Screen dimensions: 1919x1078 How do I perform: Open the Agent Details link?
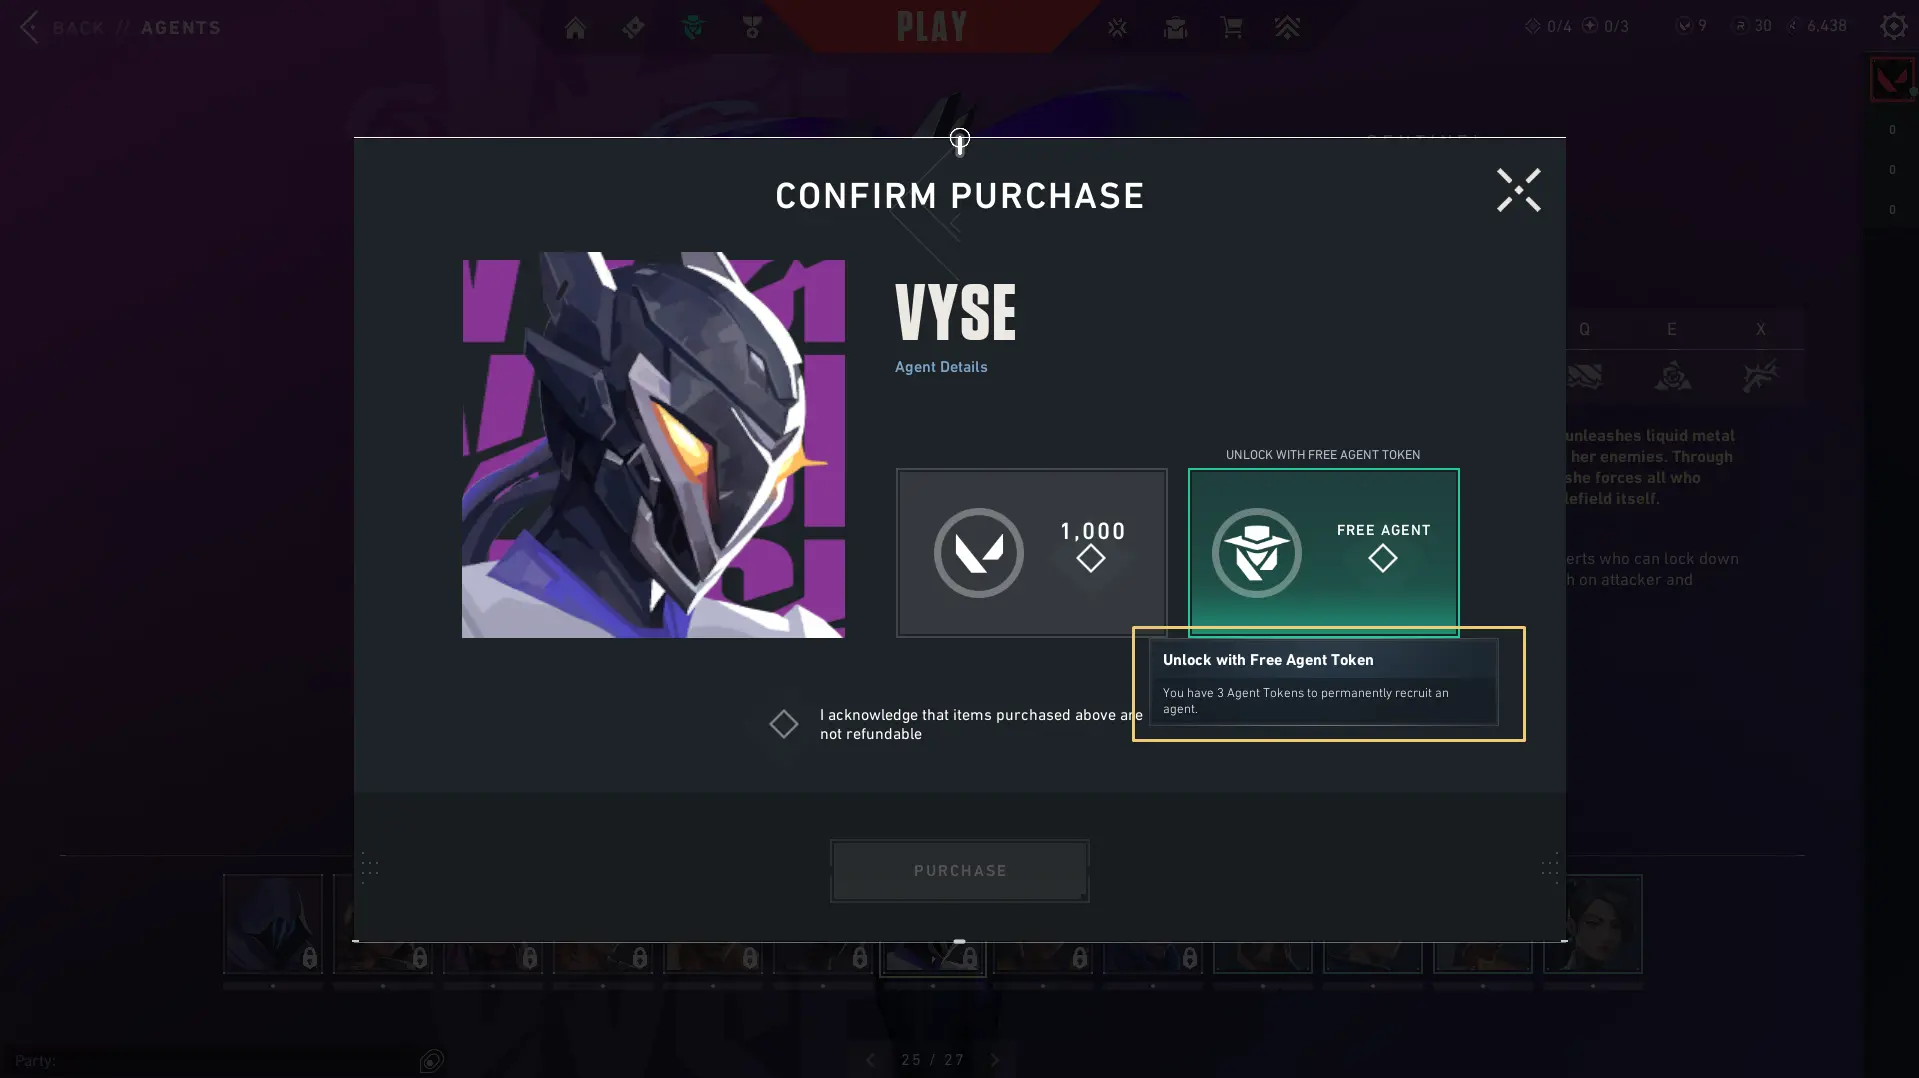(940, 367)
